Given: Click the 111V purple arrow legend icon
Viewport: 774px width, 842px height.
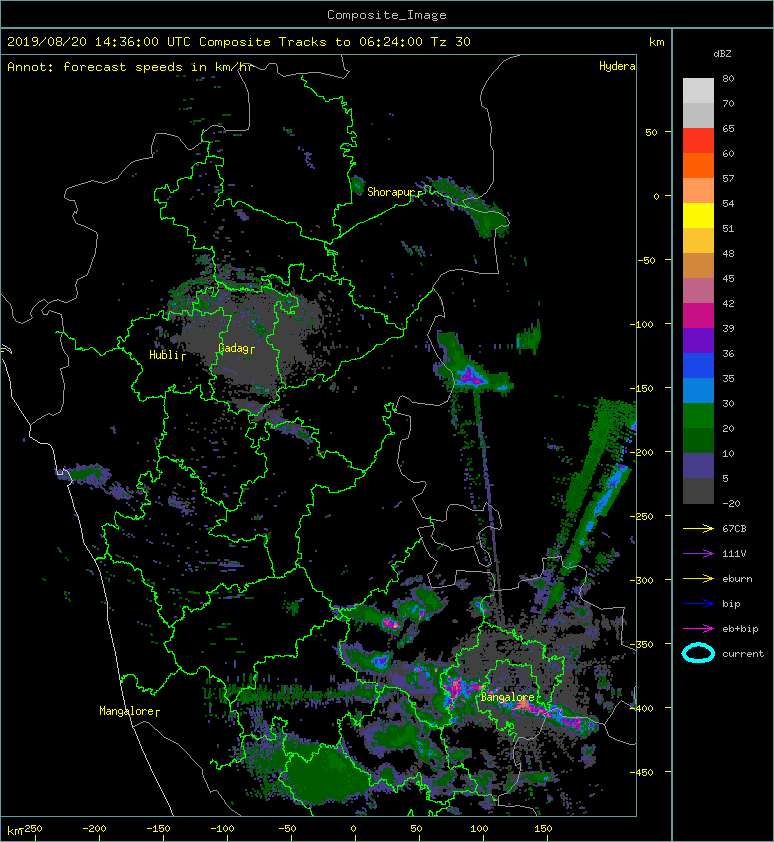Looking at the screenshot, I should pos(698,554).
